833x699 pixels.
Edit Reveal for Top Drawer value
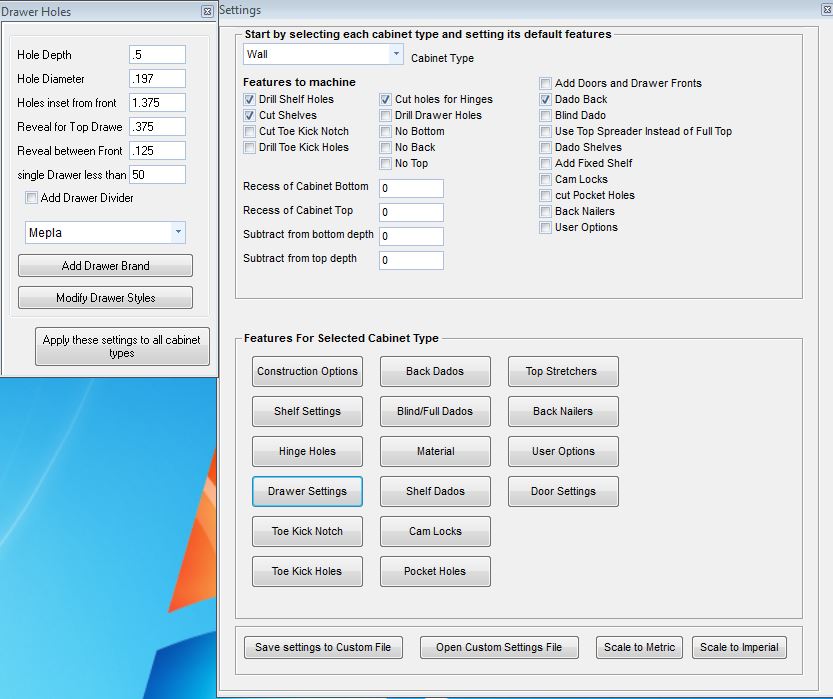click(x=157, y=126)
